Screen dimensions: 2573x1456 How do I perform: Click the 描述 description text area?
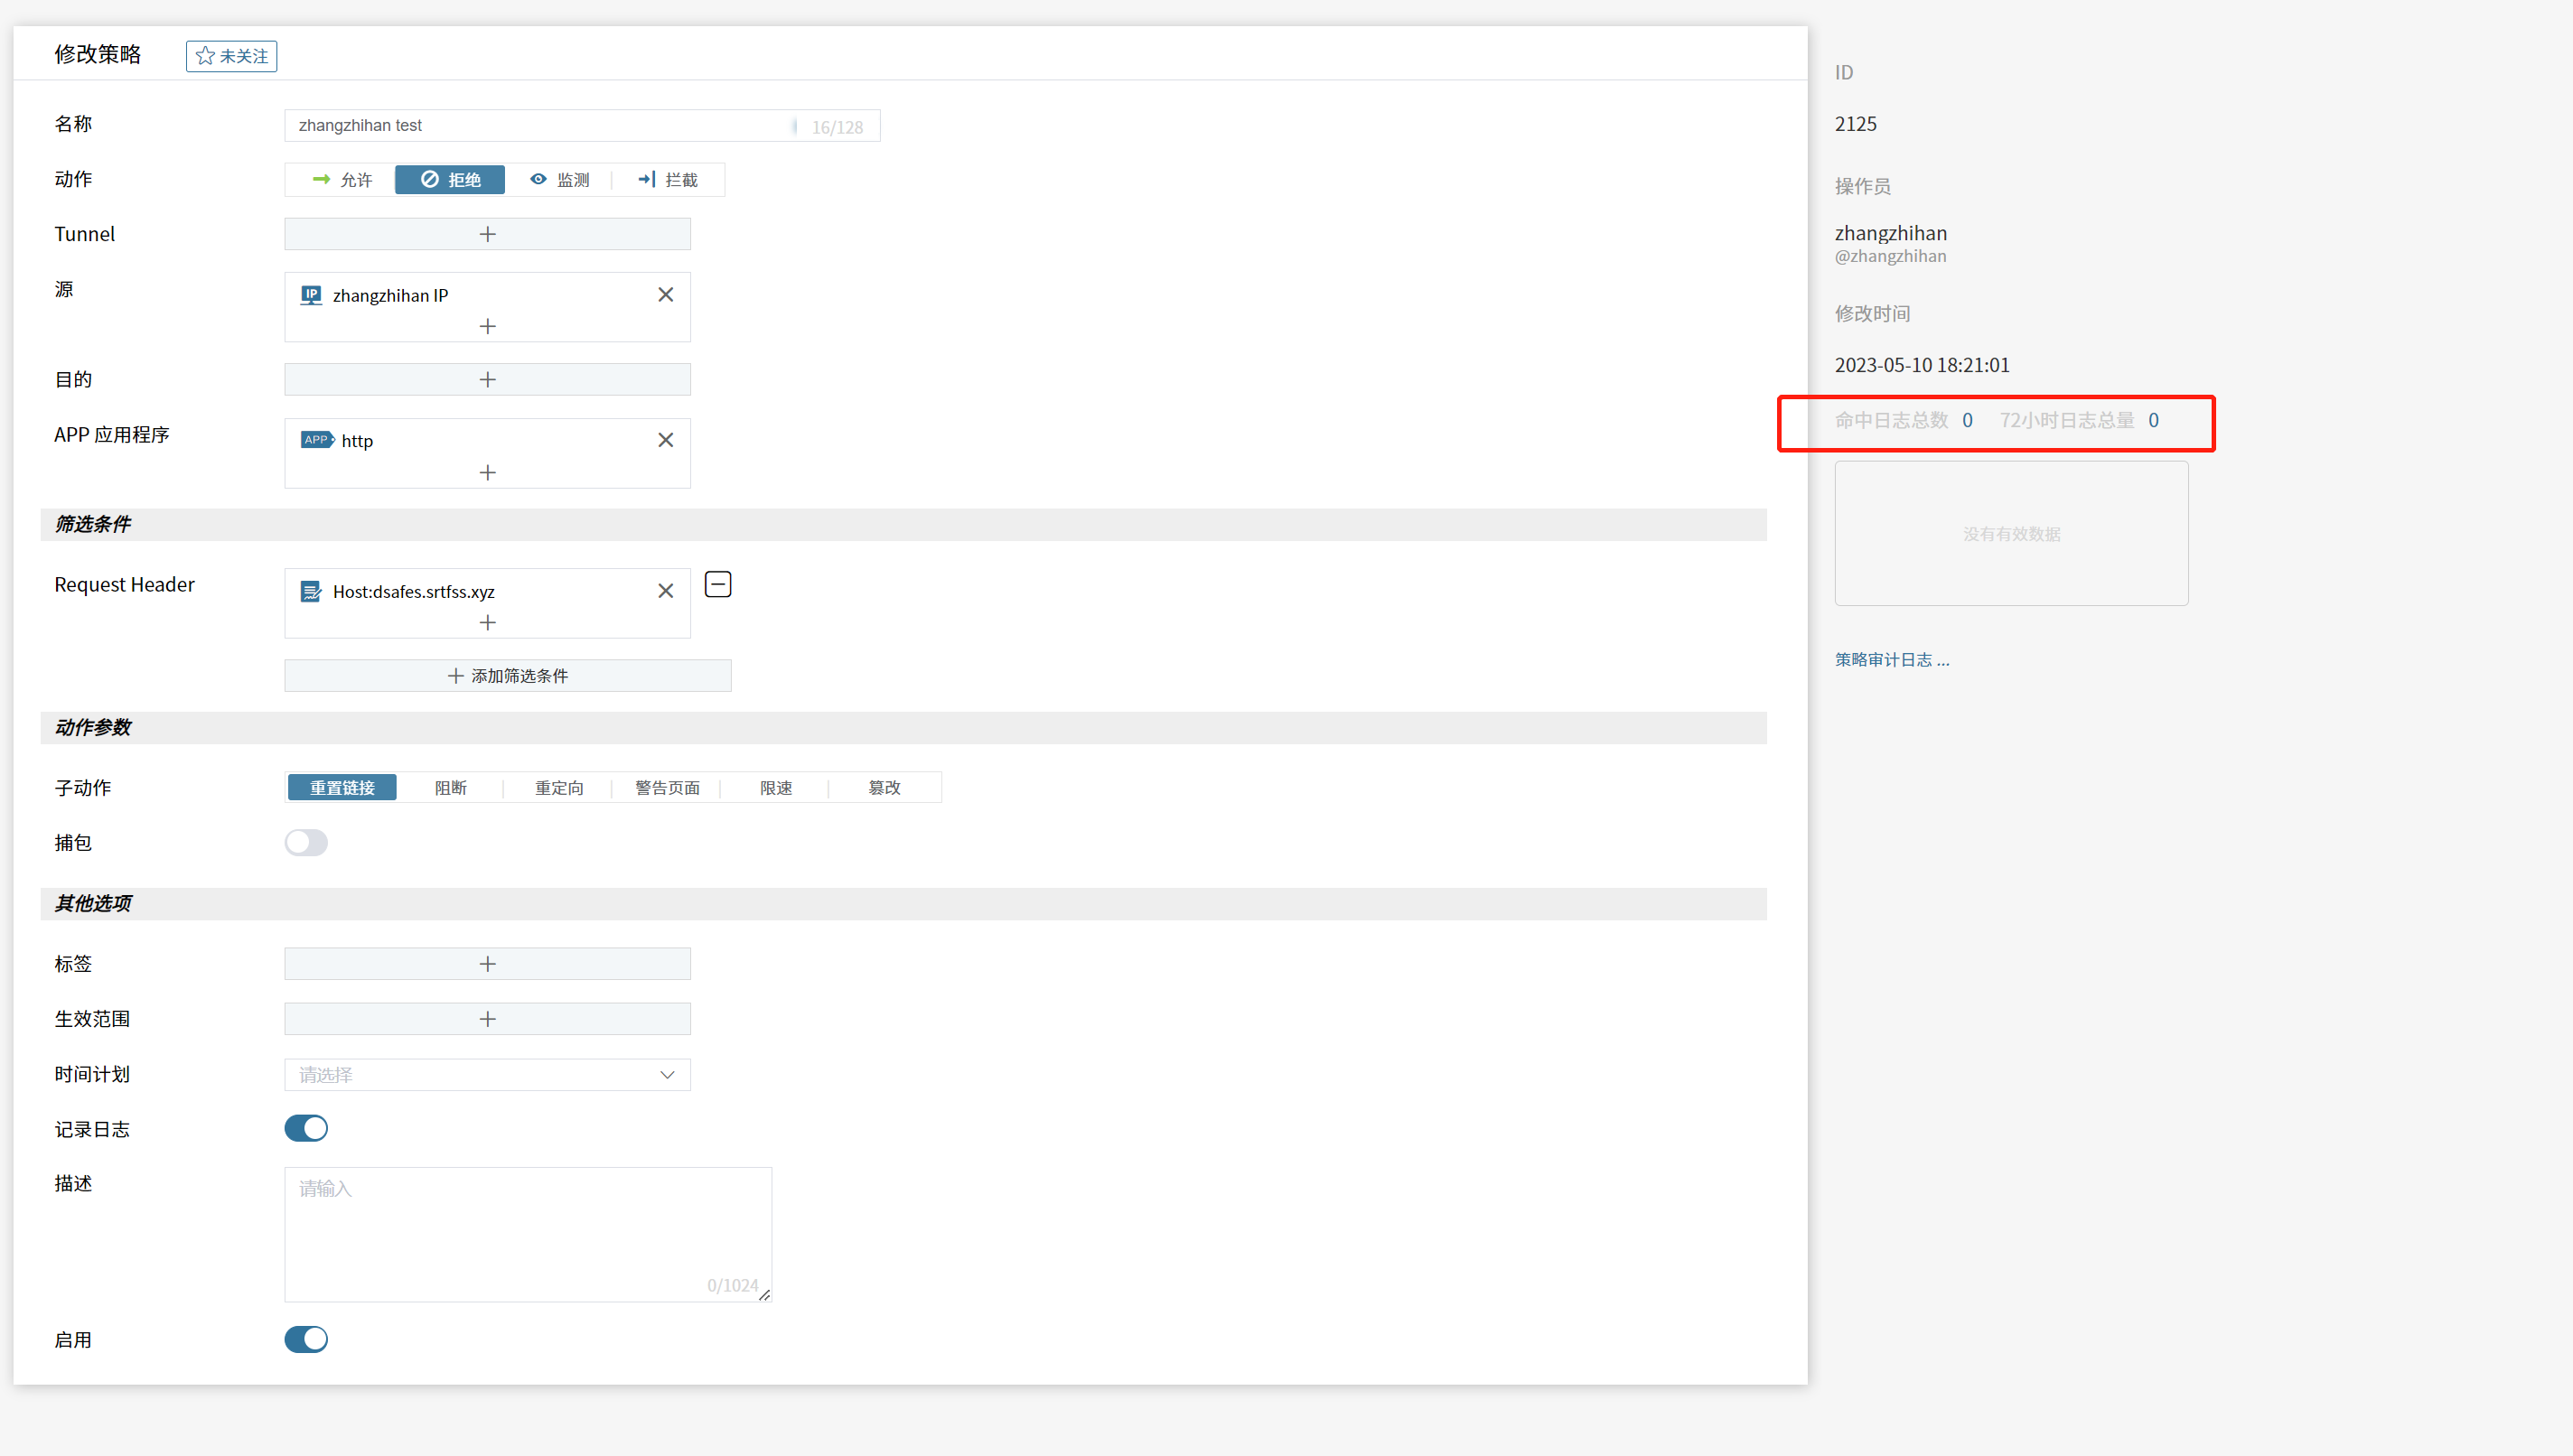[x=527, y=1234]
